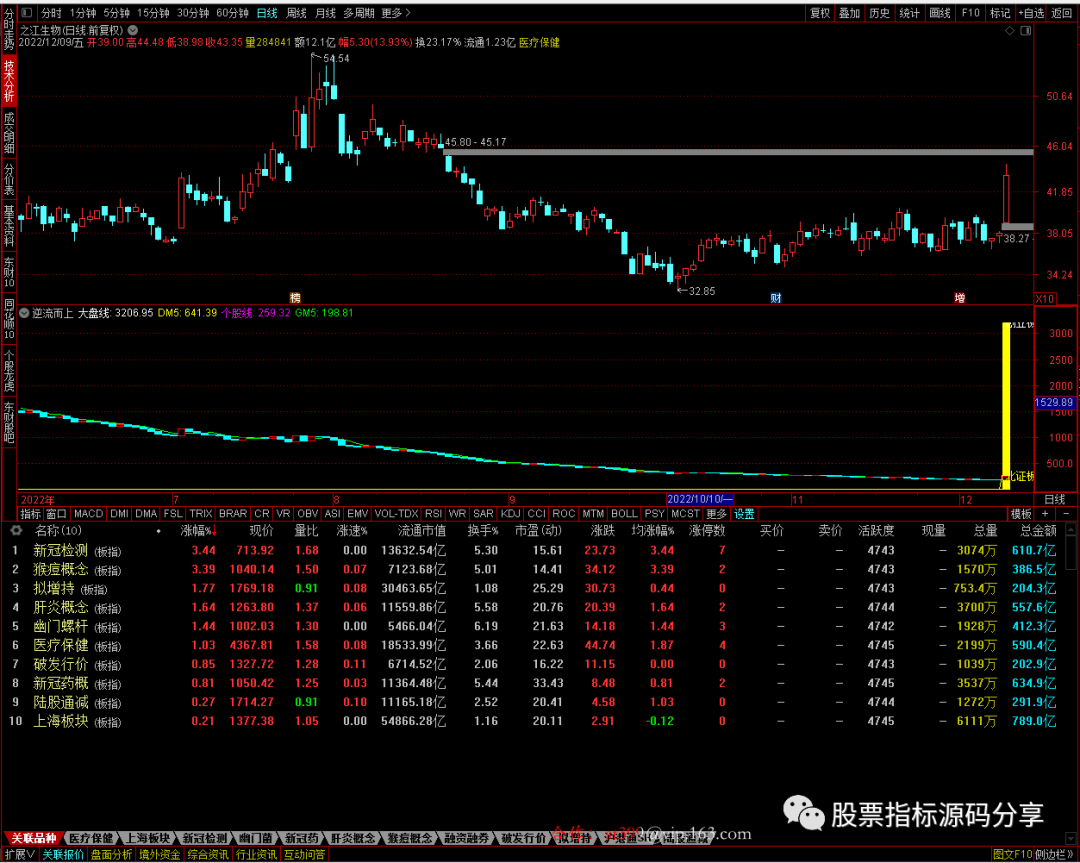Expand the 侧边栏 sidebar toggle
1080x863 pixels.
click(x=1054, y=854)
